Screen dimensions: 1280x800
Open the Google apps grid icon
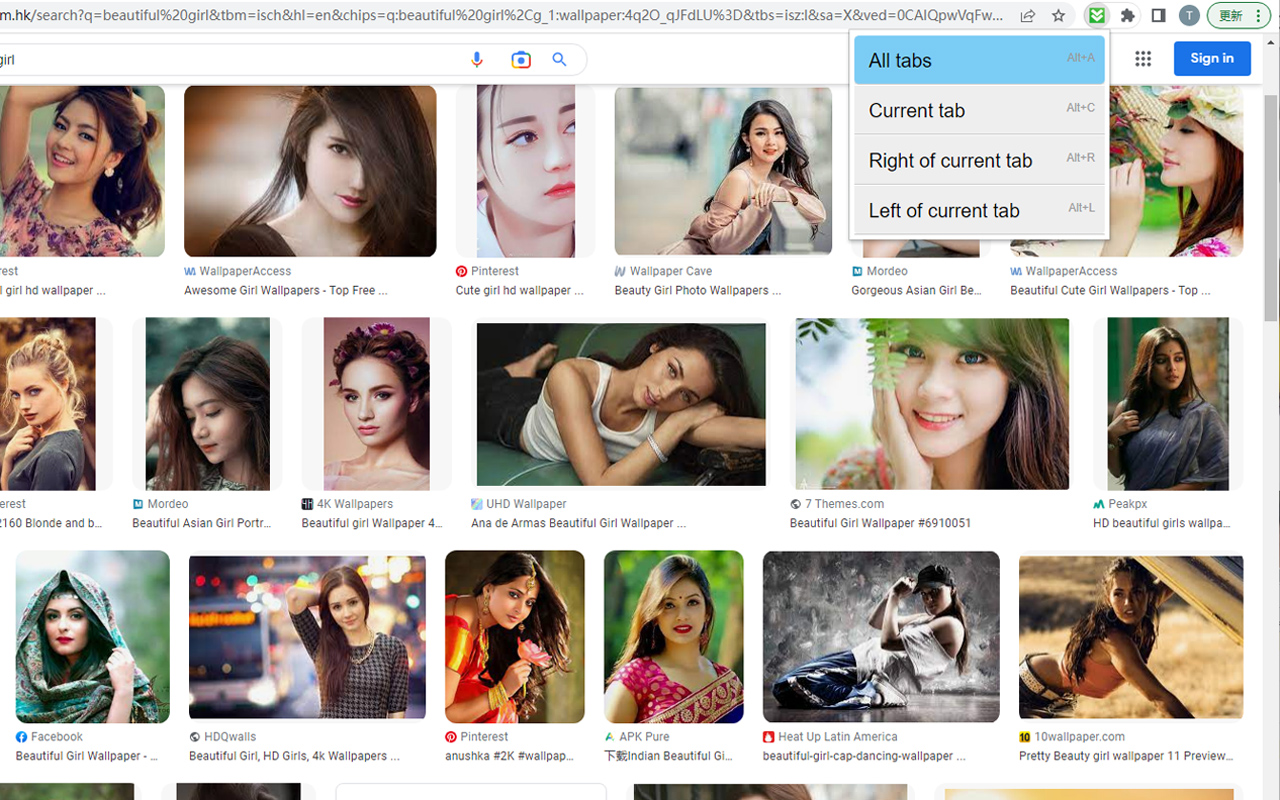[1143, 58]
